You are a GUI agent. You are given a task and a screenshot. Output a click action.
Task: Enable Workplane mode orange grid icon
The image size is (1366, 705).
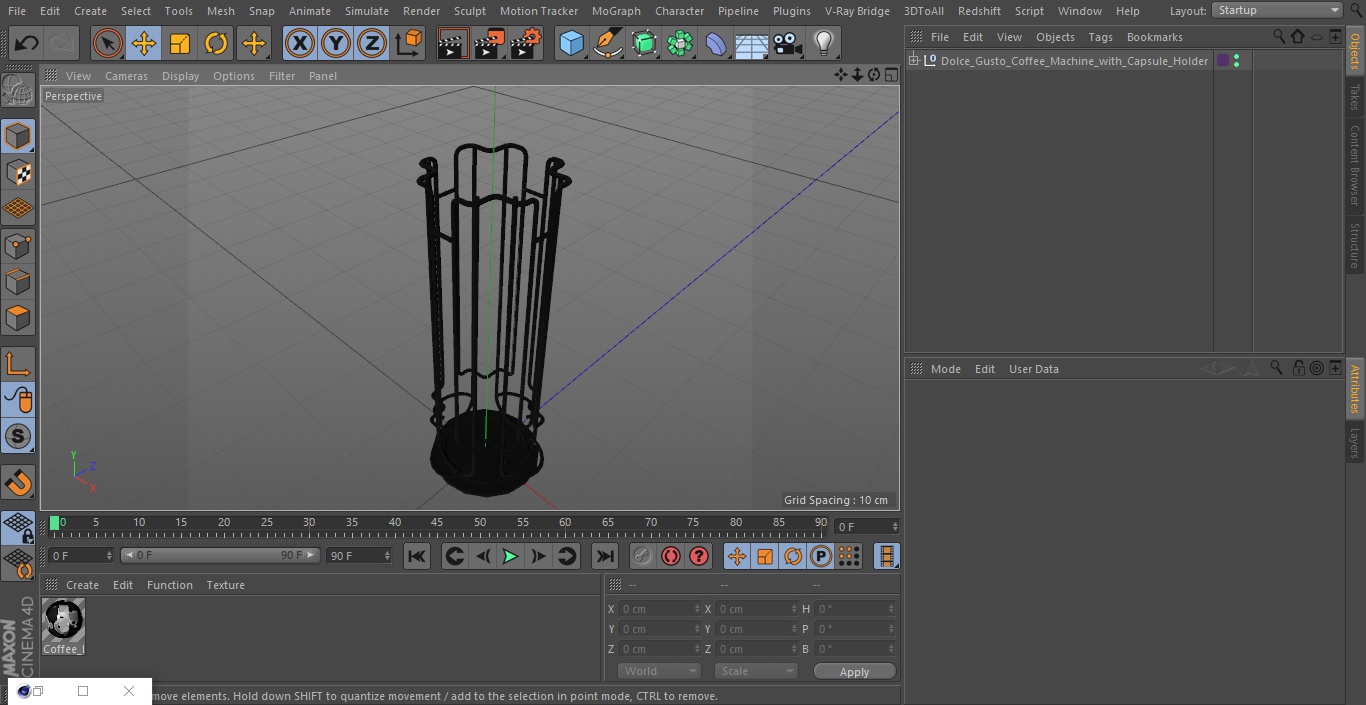(x=18, y=208)
